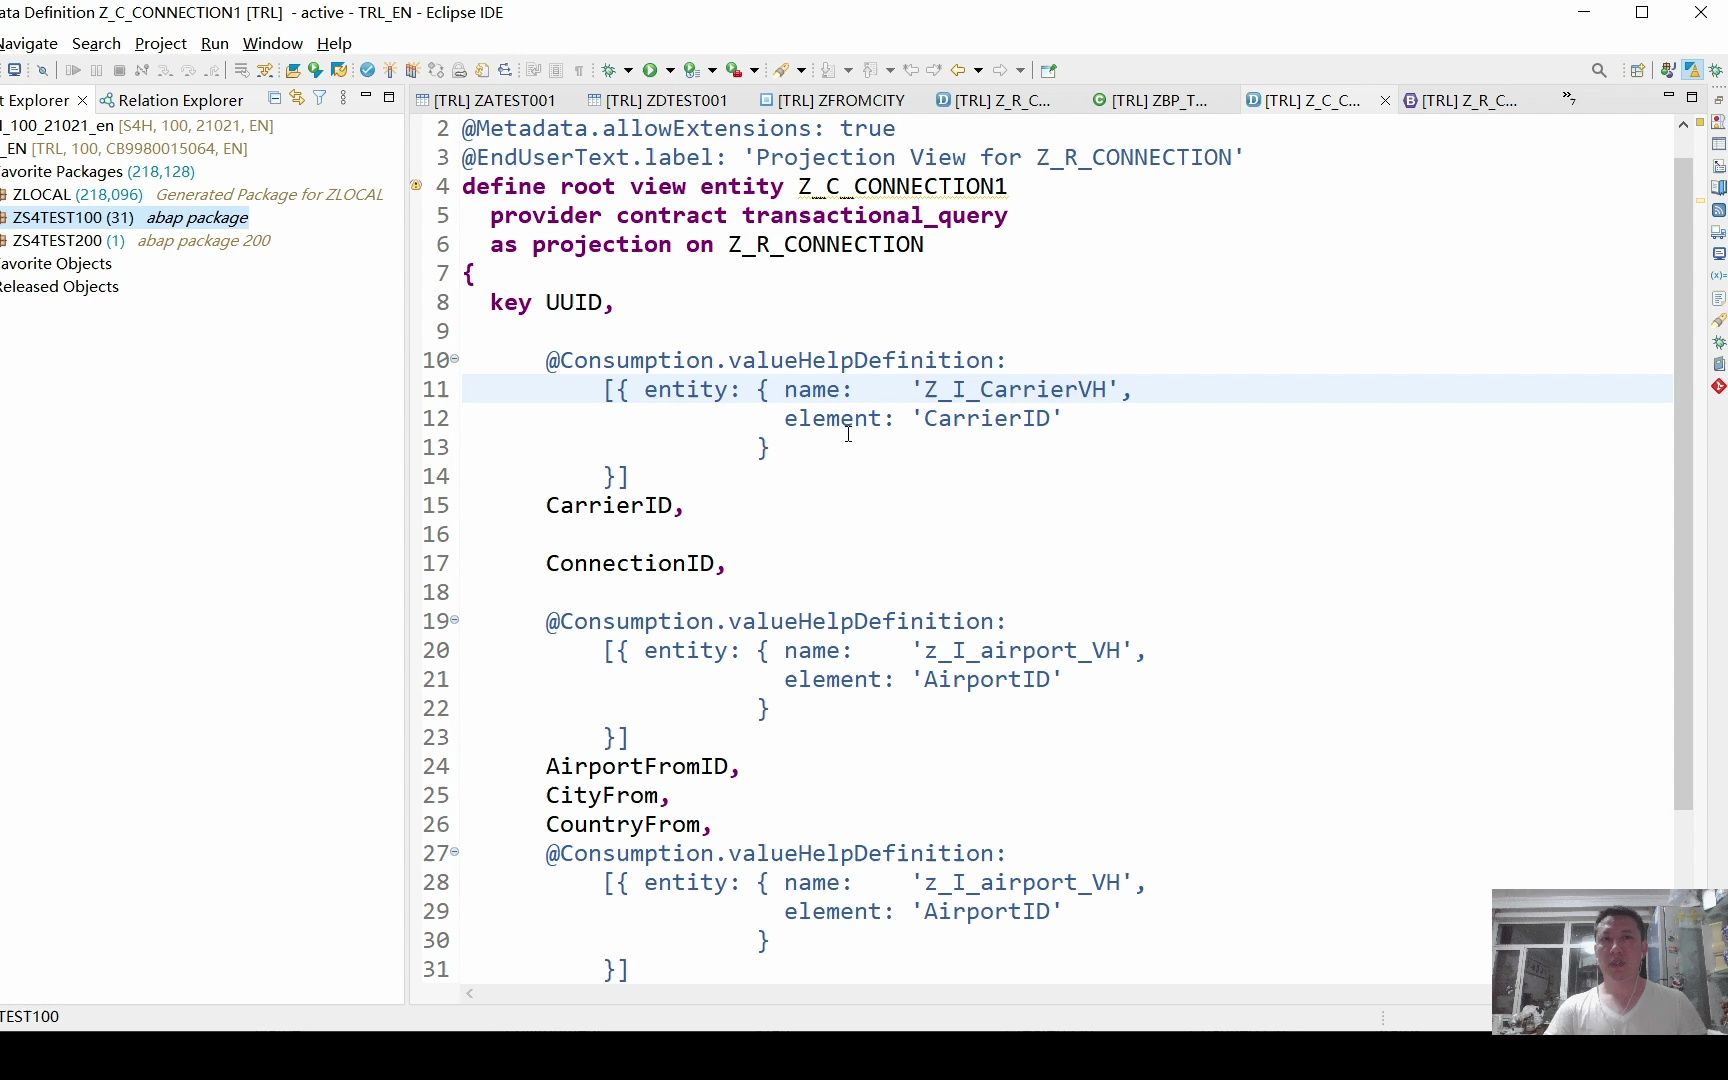Click the green Run button icon
1728x1080 pixels.
pyautogui.click(x=650, y=70)
